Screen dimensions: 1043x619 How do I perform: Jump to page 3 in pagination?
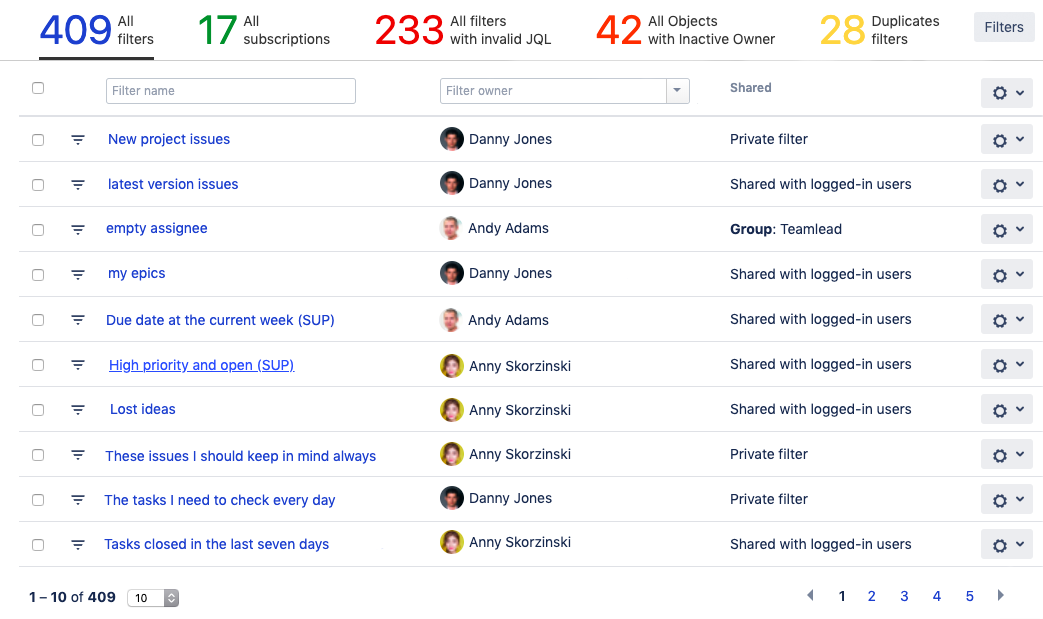(x=904, y=596)
